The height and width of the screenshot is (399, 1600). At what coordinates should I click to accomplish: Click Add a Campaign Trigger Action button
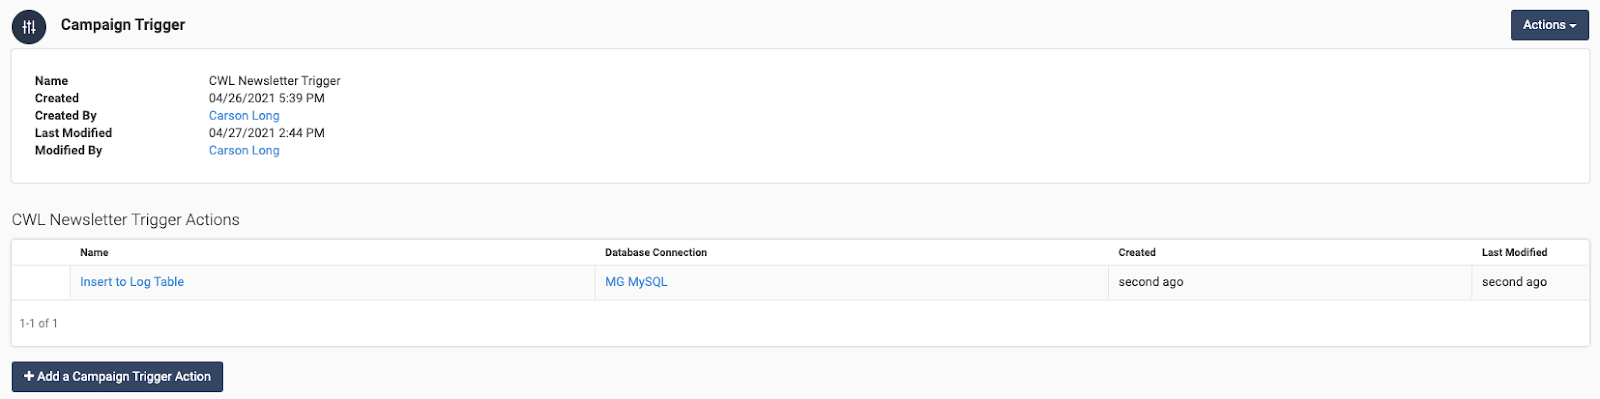pos(117,377)
